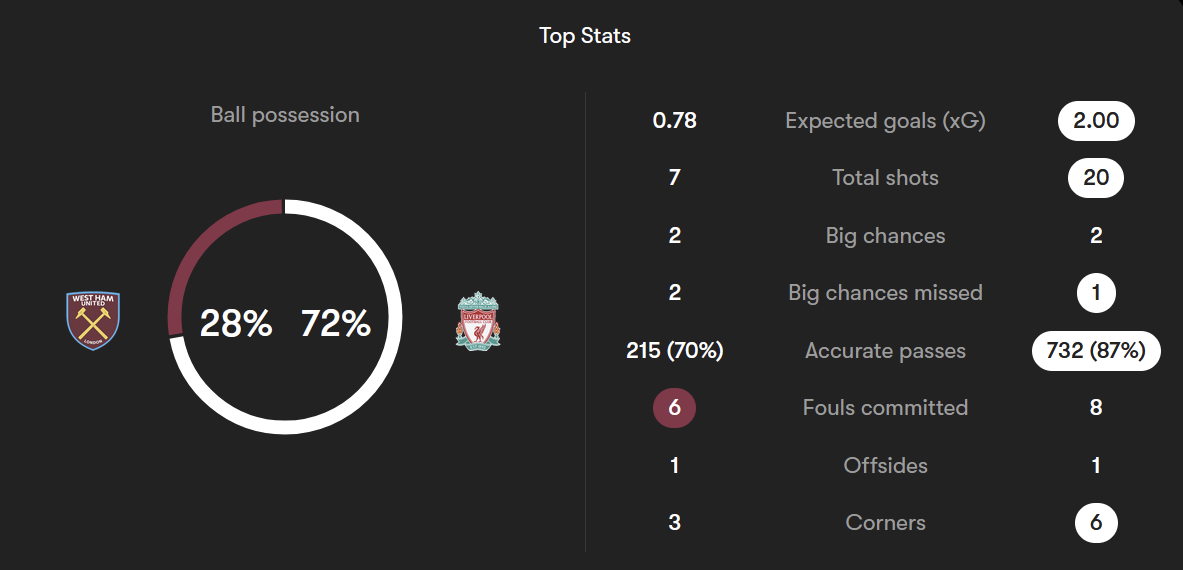Click the 2.00 xG pill
Image resolution: width=1183 pixels, height=570 pixels.
tap(1096, 121)
